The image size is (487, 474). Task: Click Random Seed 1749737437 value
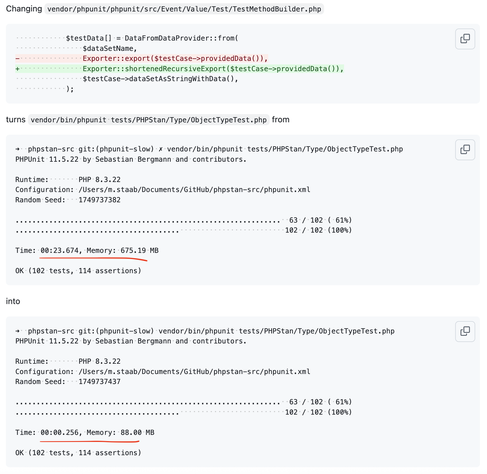pos(99,382)
